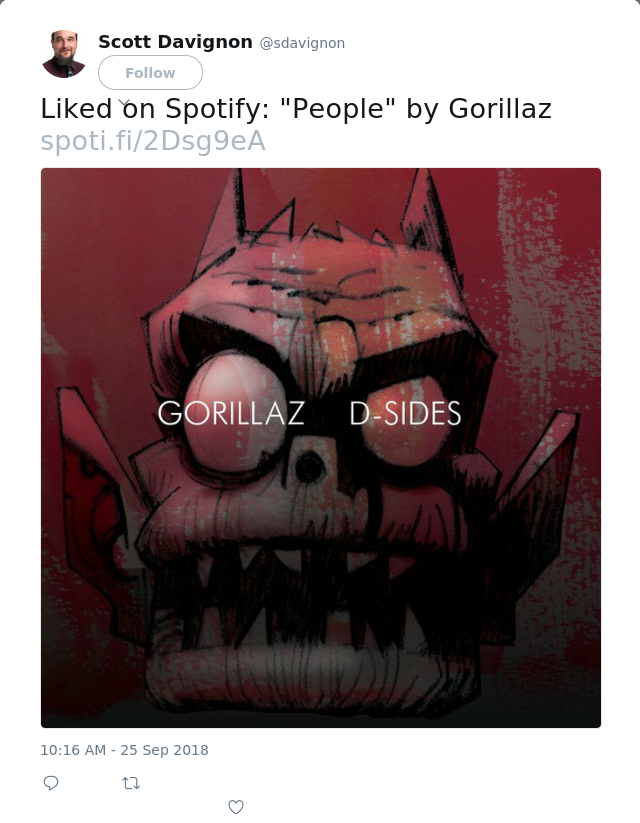Click the 25 Sep 2018 date
Screen dimensions: 640x823
point(164,750)
